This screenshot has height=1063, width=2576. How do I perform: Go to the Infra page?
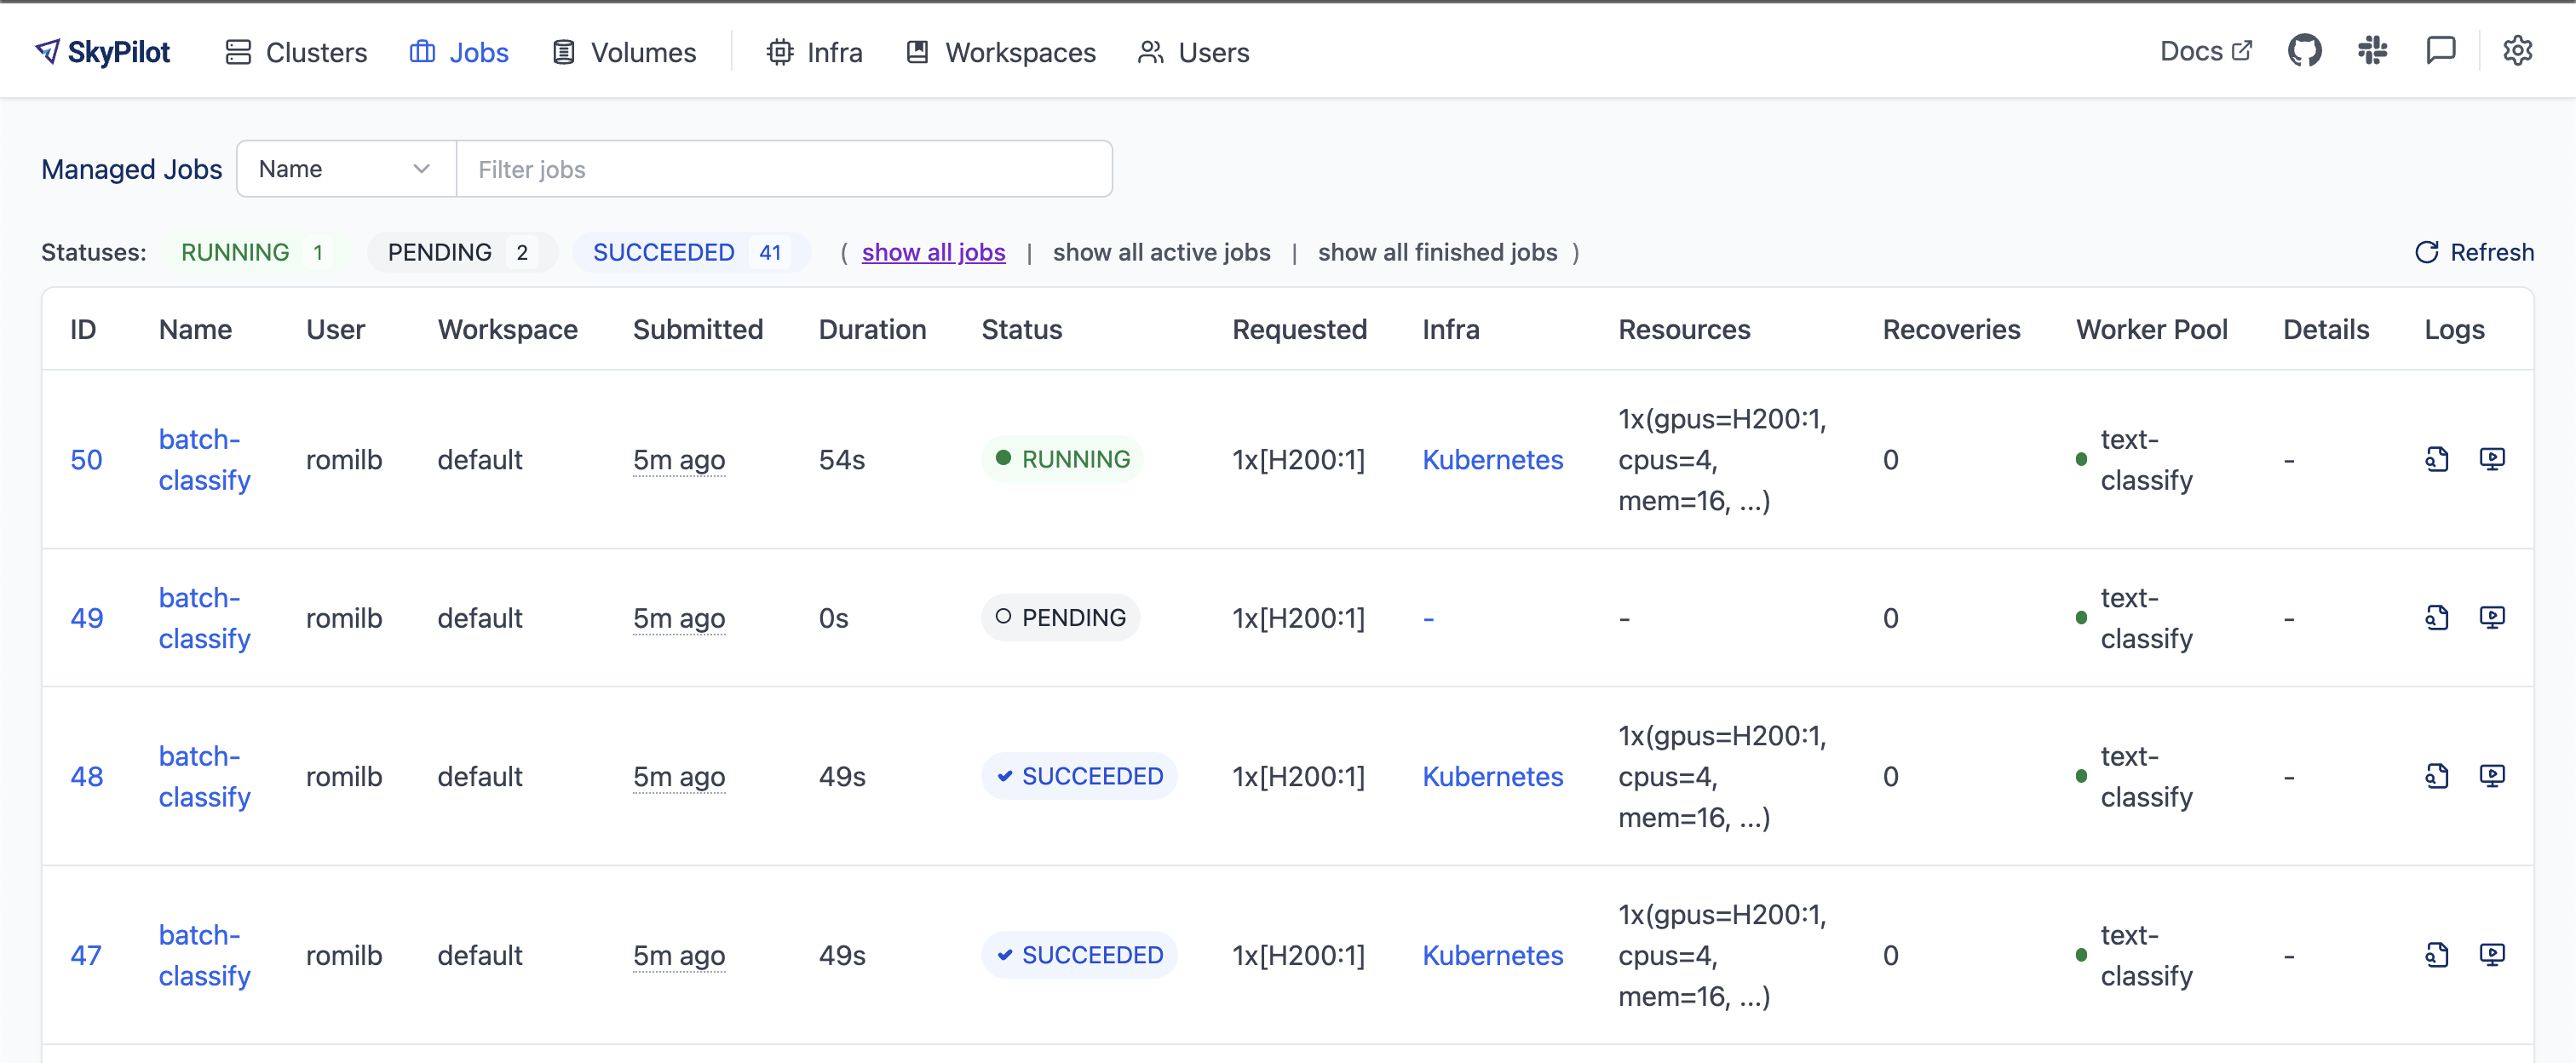(x=815, y=52)
